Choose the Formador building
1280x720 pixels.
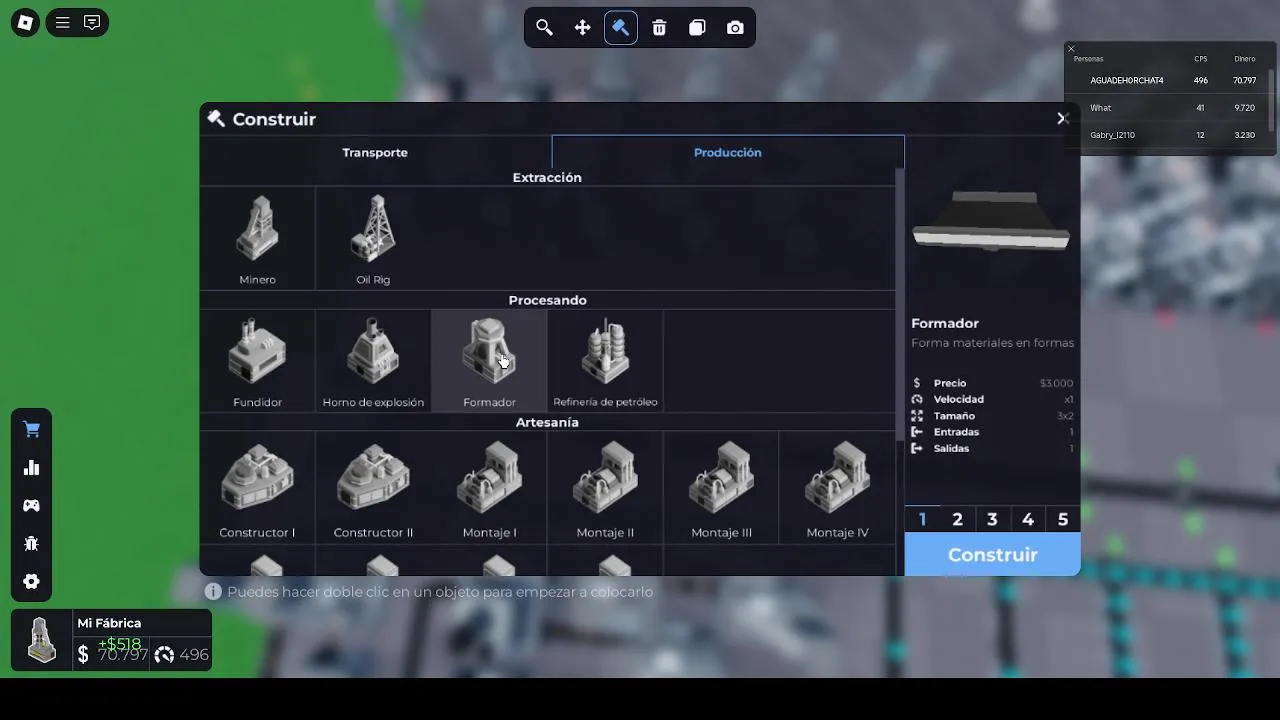[x=489, y=361]
